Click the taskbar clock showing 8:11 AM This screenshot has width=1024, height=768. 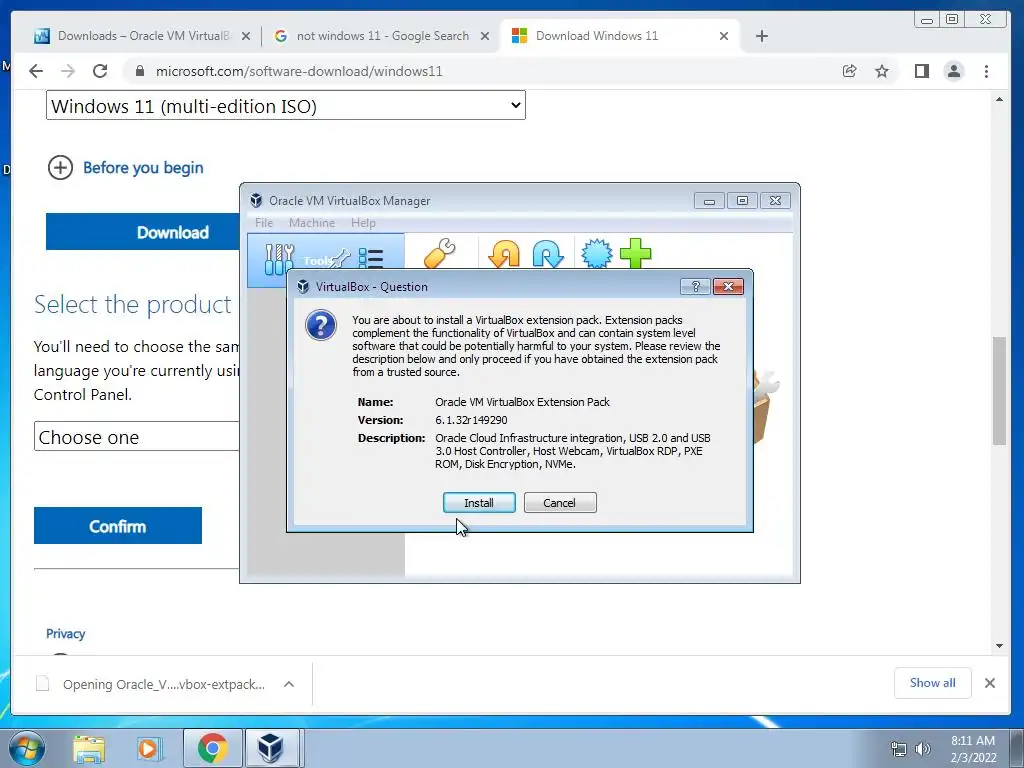(x=973, y=749)
